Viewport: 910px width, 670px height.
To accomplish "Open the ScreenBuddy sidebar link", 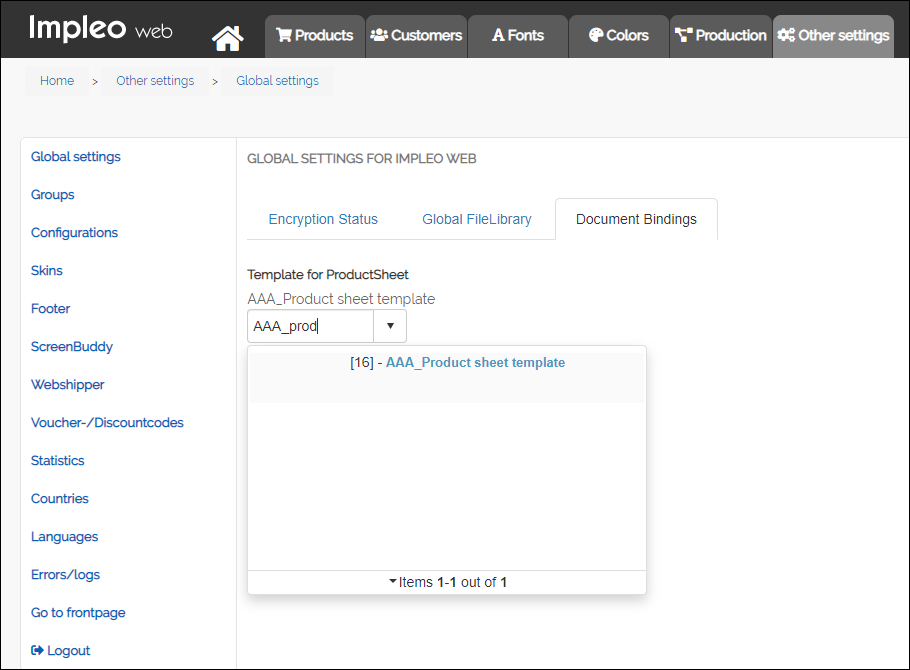I will (x=72, y=347).
